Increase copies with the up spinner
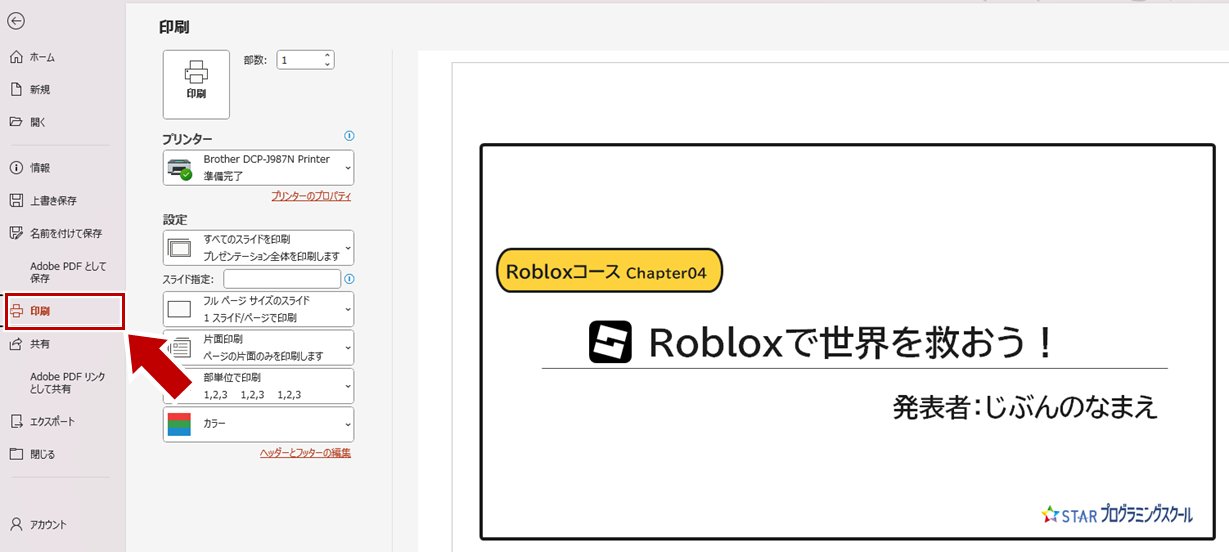 coord(327,56)
